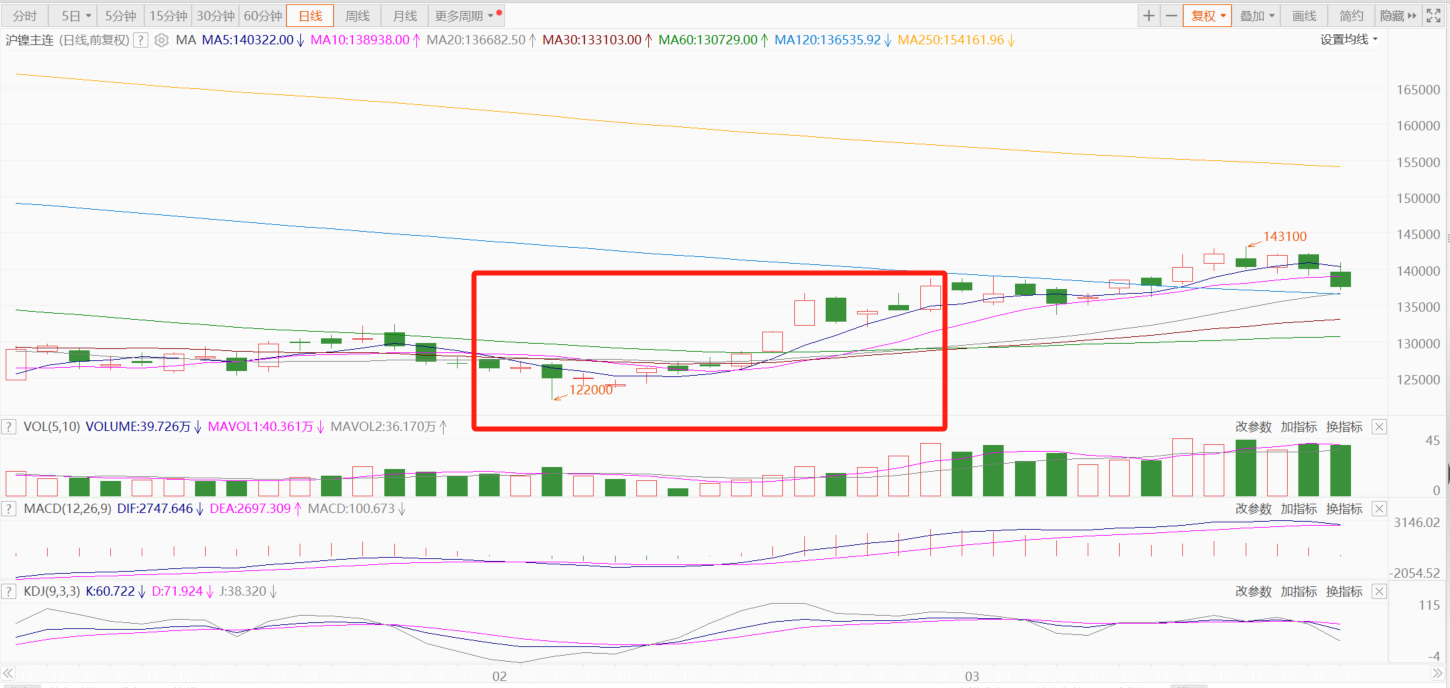Switch to the 分时 tab
The width and height of the screenshot is (1450, 688).
[x=25, y=16]
